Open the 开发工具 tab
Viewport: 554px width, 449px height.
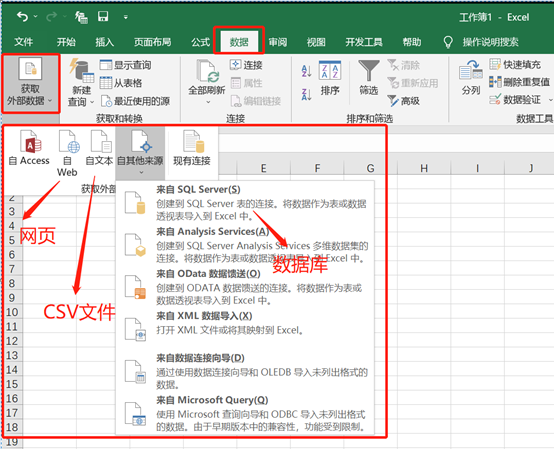point(364,42)
